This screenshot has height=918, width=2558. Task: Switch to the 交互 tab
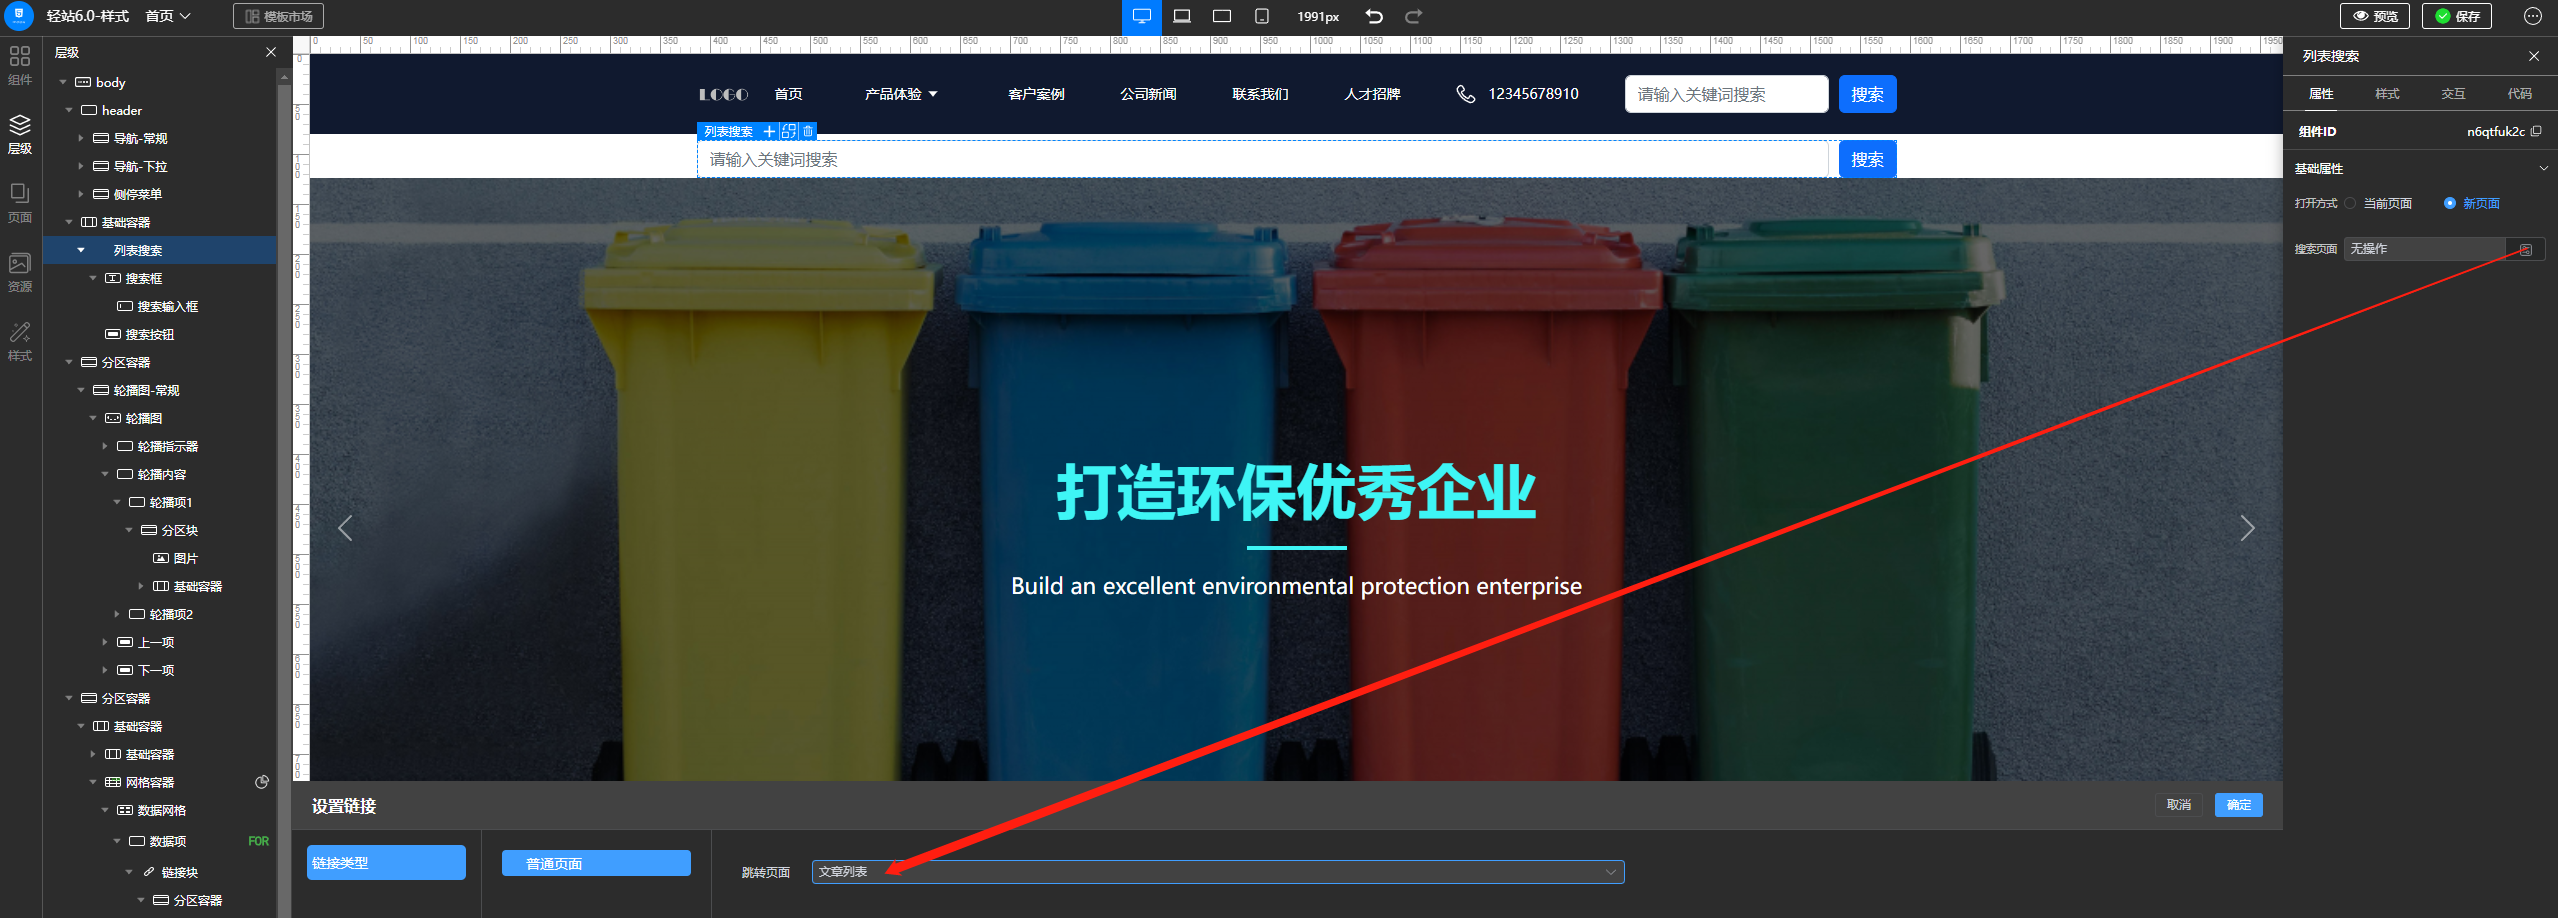pos(2453,94)
